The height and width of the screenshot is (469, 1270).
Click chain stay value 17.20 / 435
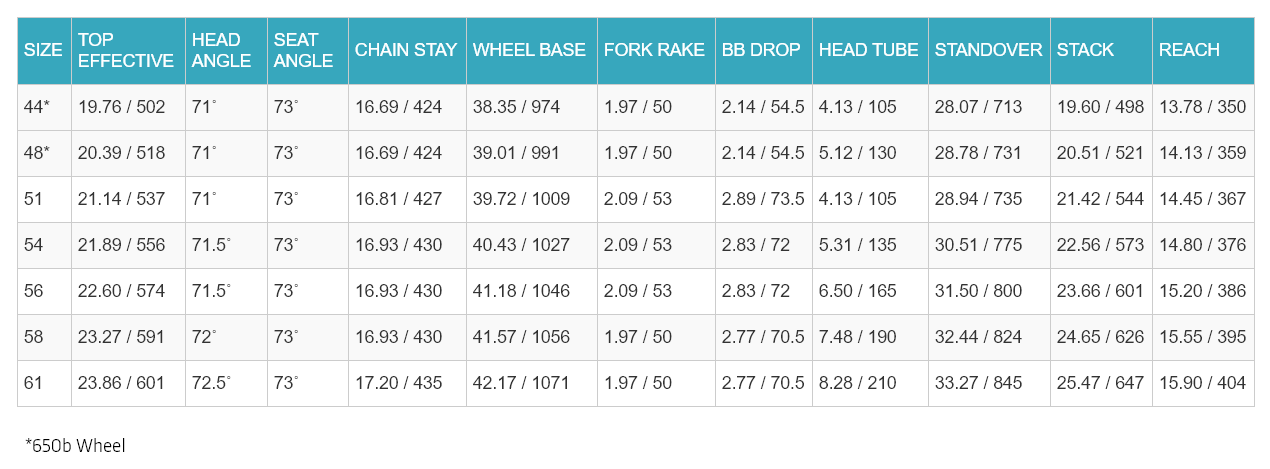click(398, 383)
